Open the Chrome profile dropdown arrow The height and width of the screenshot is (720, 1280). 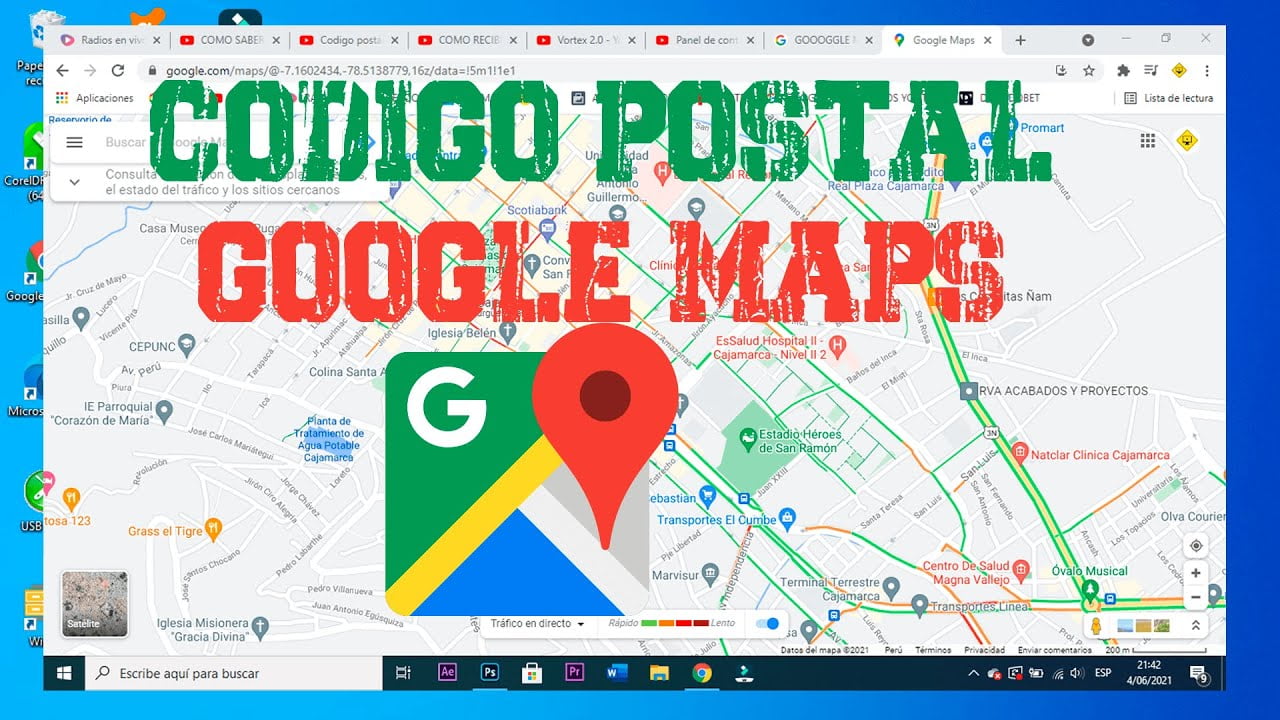tap(1088, 40)
